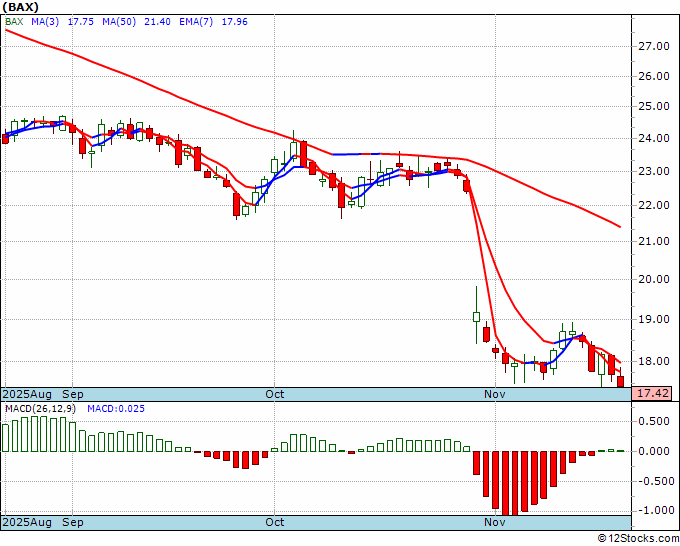Viewport: 680px width, 546px height.
Task: Click the 18.00 price axis label
Action: coord(654,361)
